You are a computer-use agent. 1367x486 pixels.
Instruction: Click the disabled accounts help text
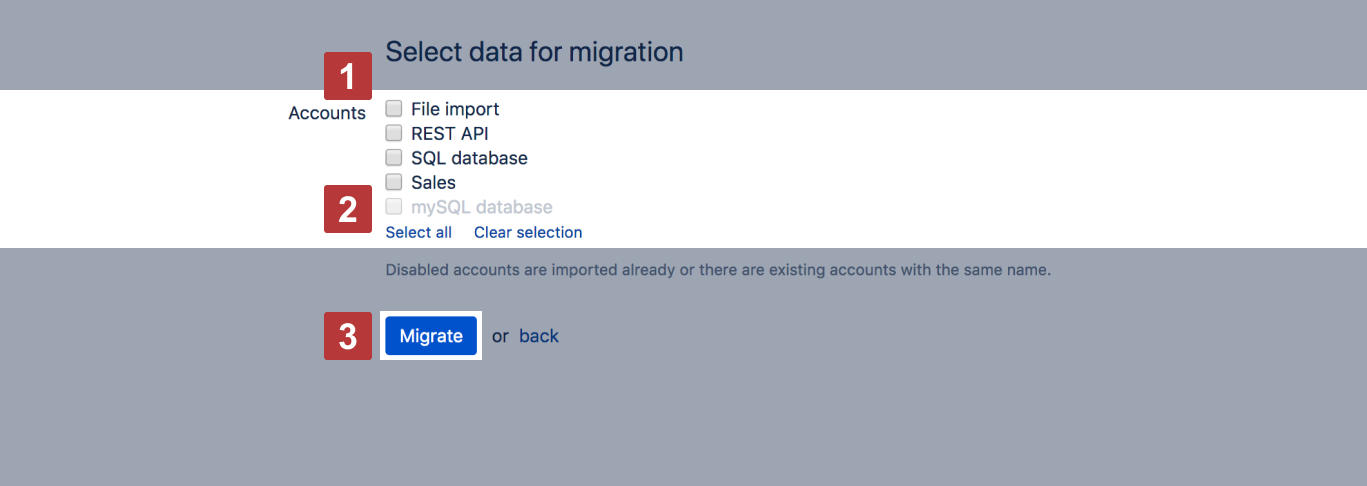click(717, 270)
